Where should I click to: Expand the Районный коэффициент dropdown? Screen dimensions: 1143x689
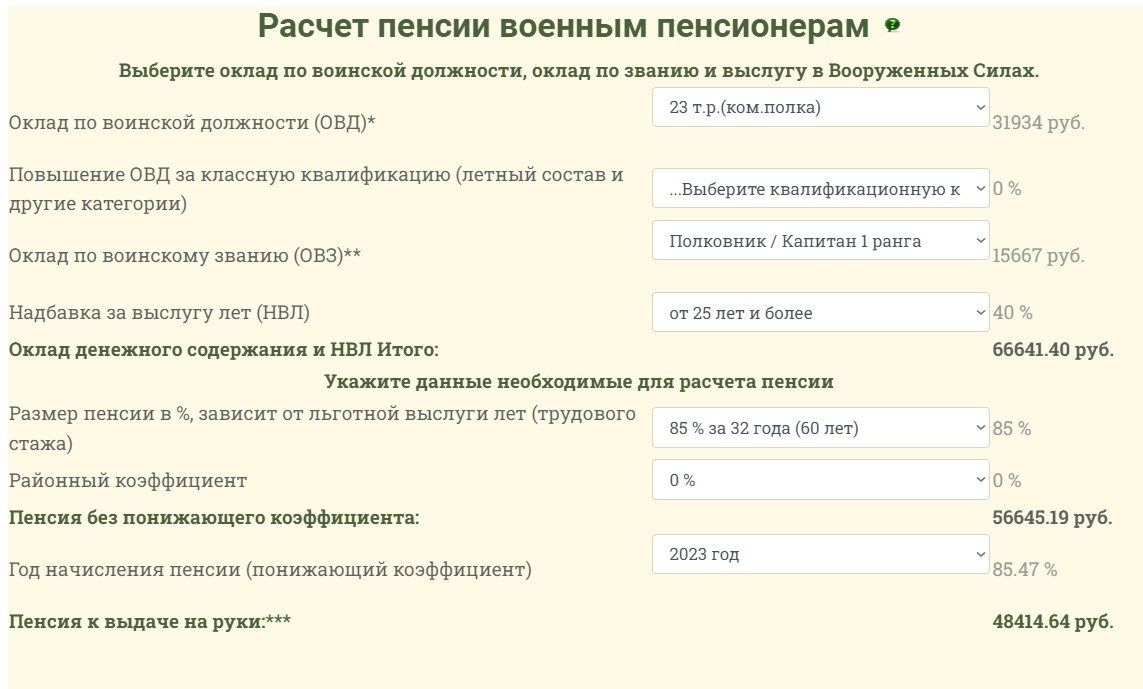(x=820, y=480)
